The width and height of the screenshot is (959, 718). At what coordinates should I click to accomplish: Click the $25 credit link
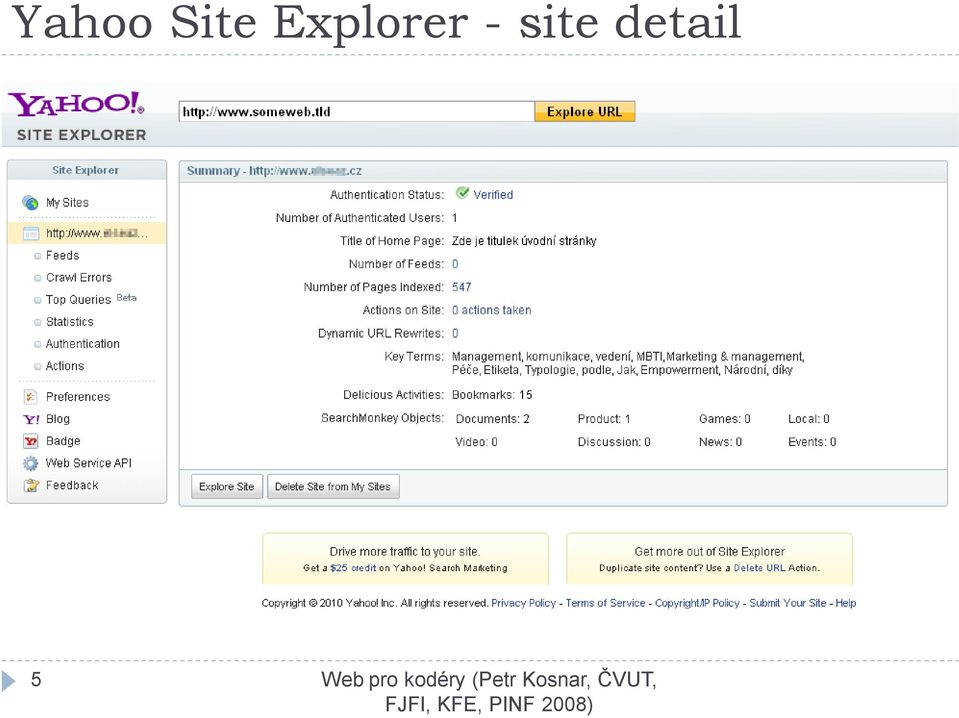353,568
